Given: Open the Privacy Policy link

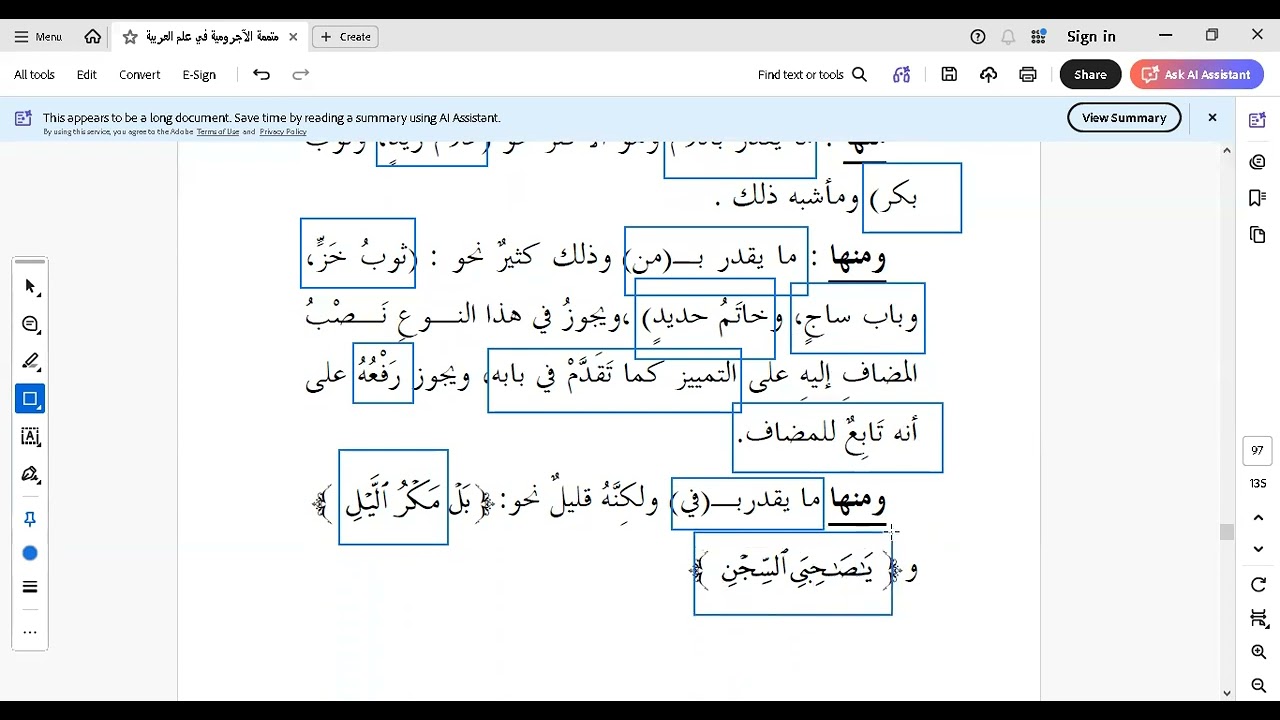Looking at the screenshot, I should pos(283,132).
